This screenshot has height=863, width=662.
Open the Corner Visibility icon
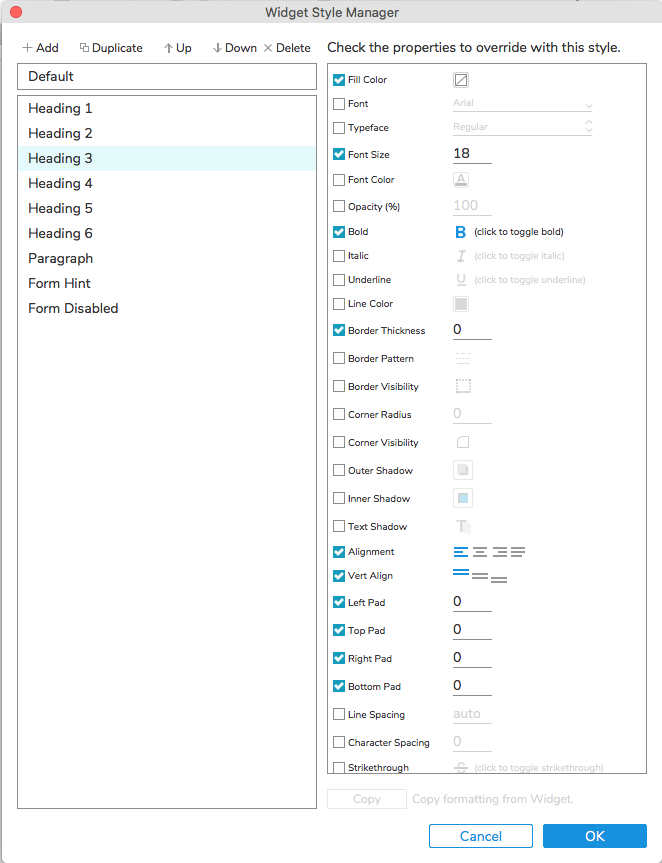pyautogui.click(x=463, y=442)
